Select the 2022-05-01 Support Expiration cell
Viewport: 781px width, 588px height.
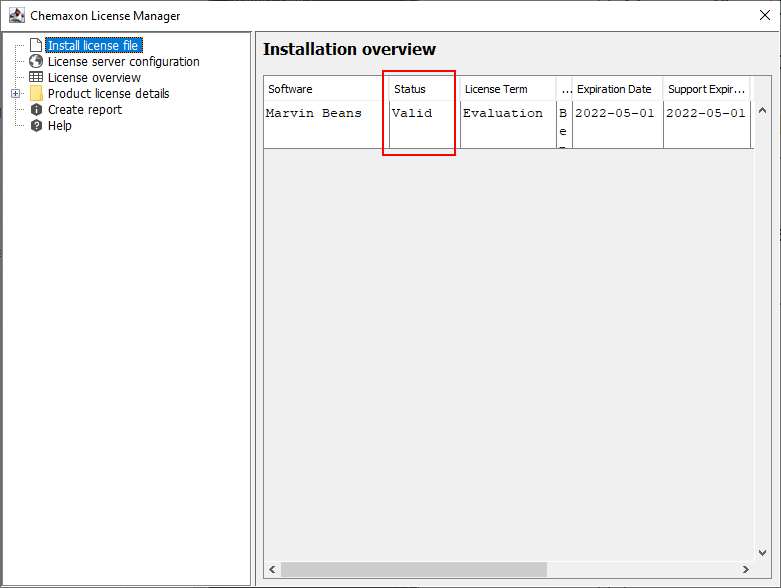coord(707,124)
